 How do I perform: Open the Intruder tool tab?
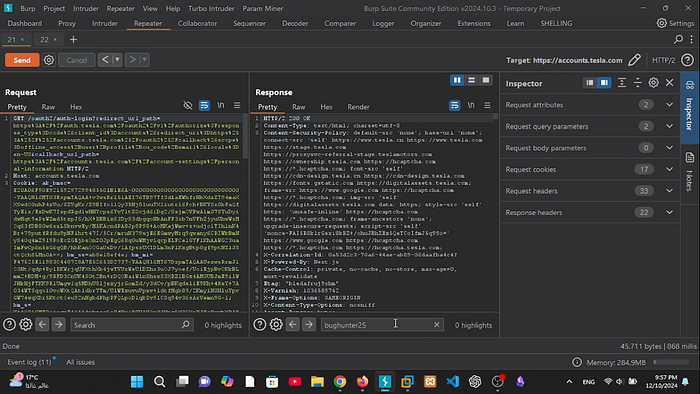click(105, 23)
